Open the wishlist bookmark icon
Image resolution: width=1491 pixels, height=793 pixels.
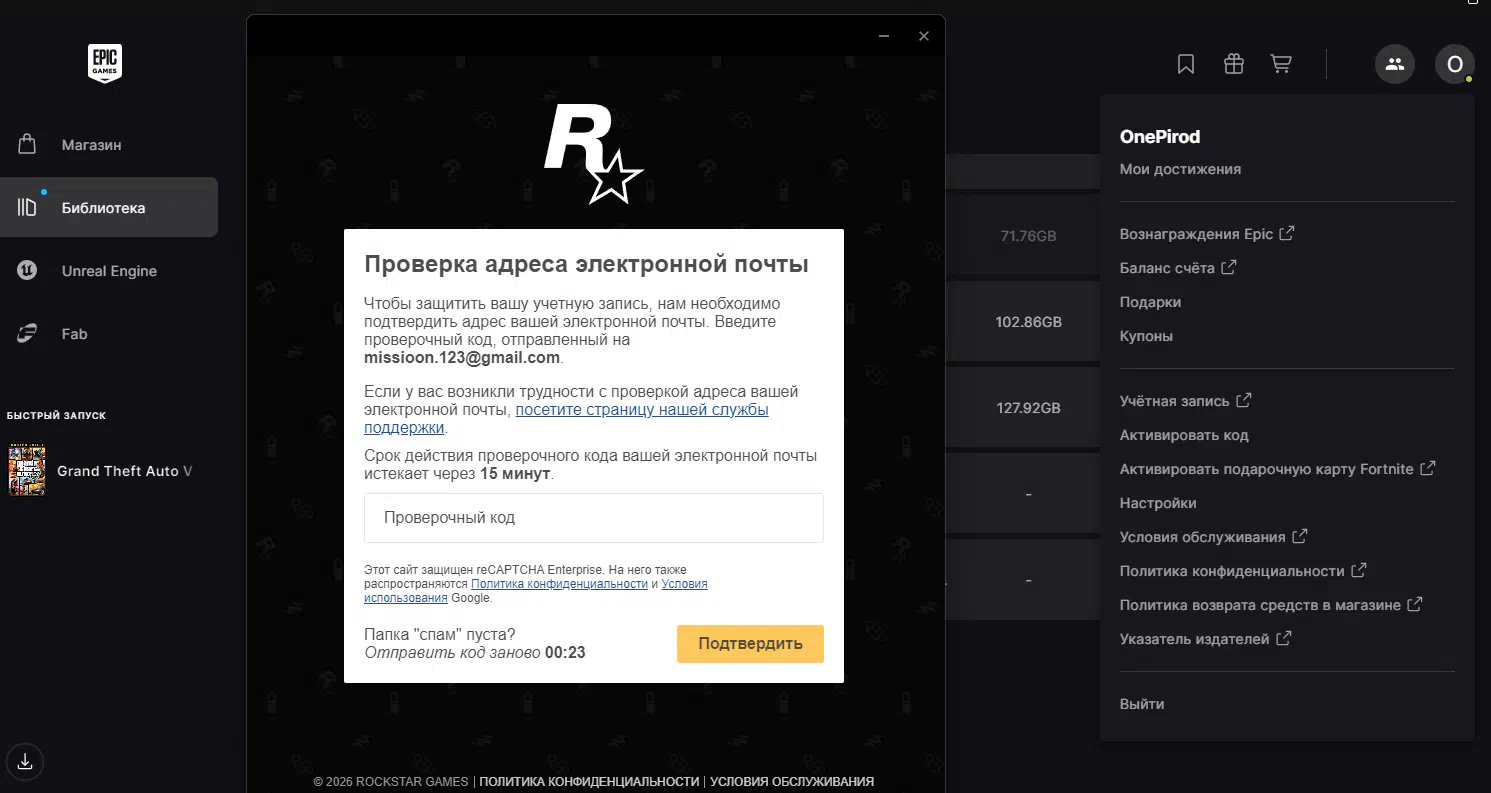[x=1186, y=64]
